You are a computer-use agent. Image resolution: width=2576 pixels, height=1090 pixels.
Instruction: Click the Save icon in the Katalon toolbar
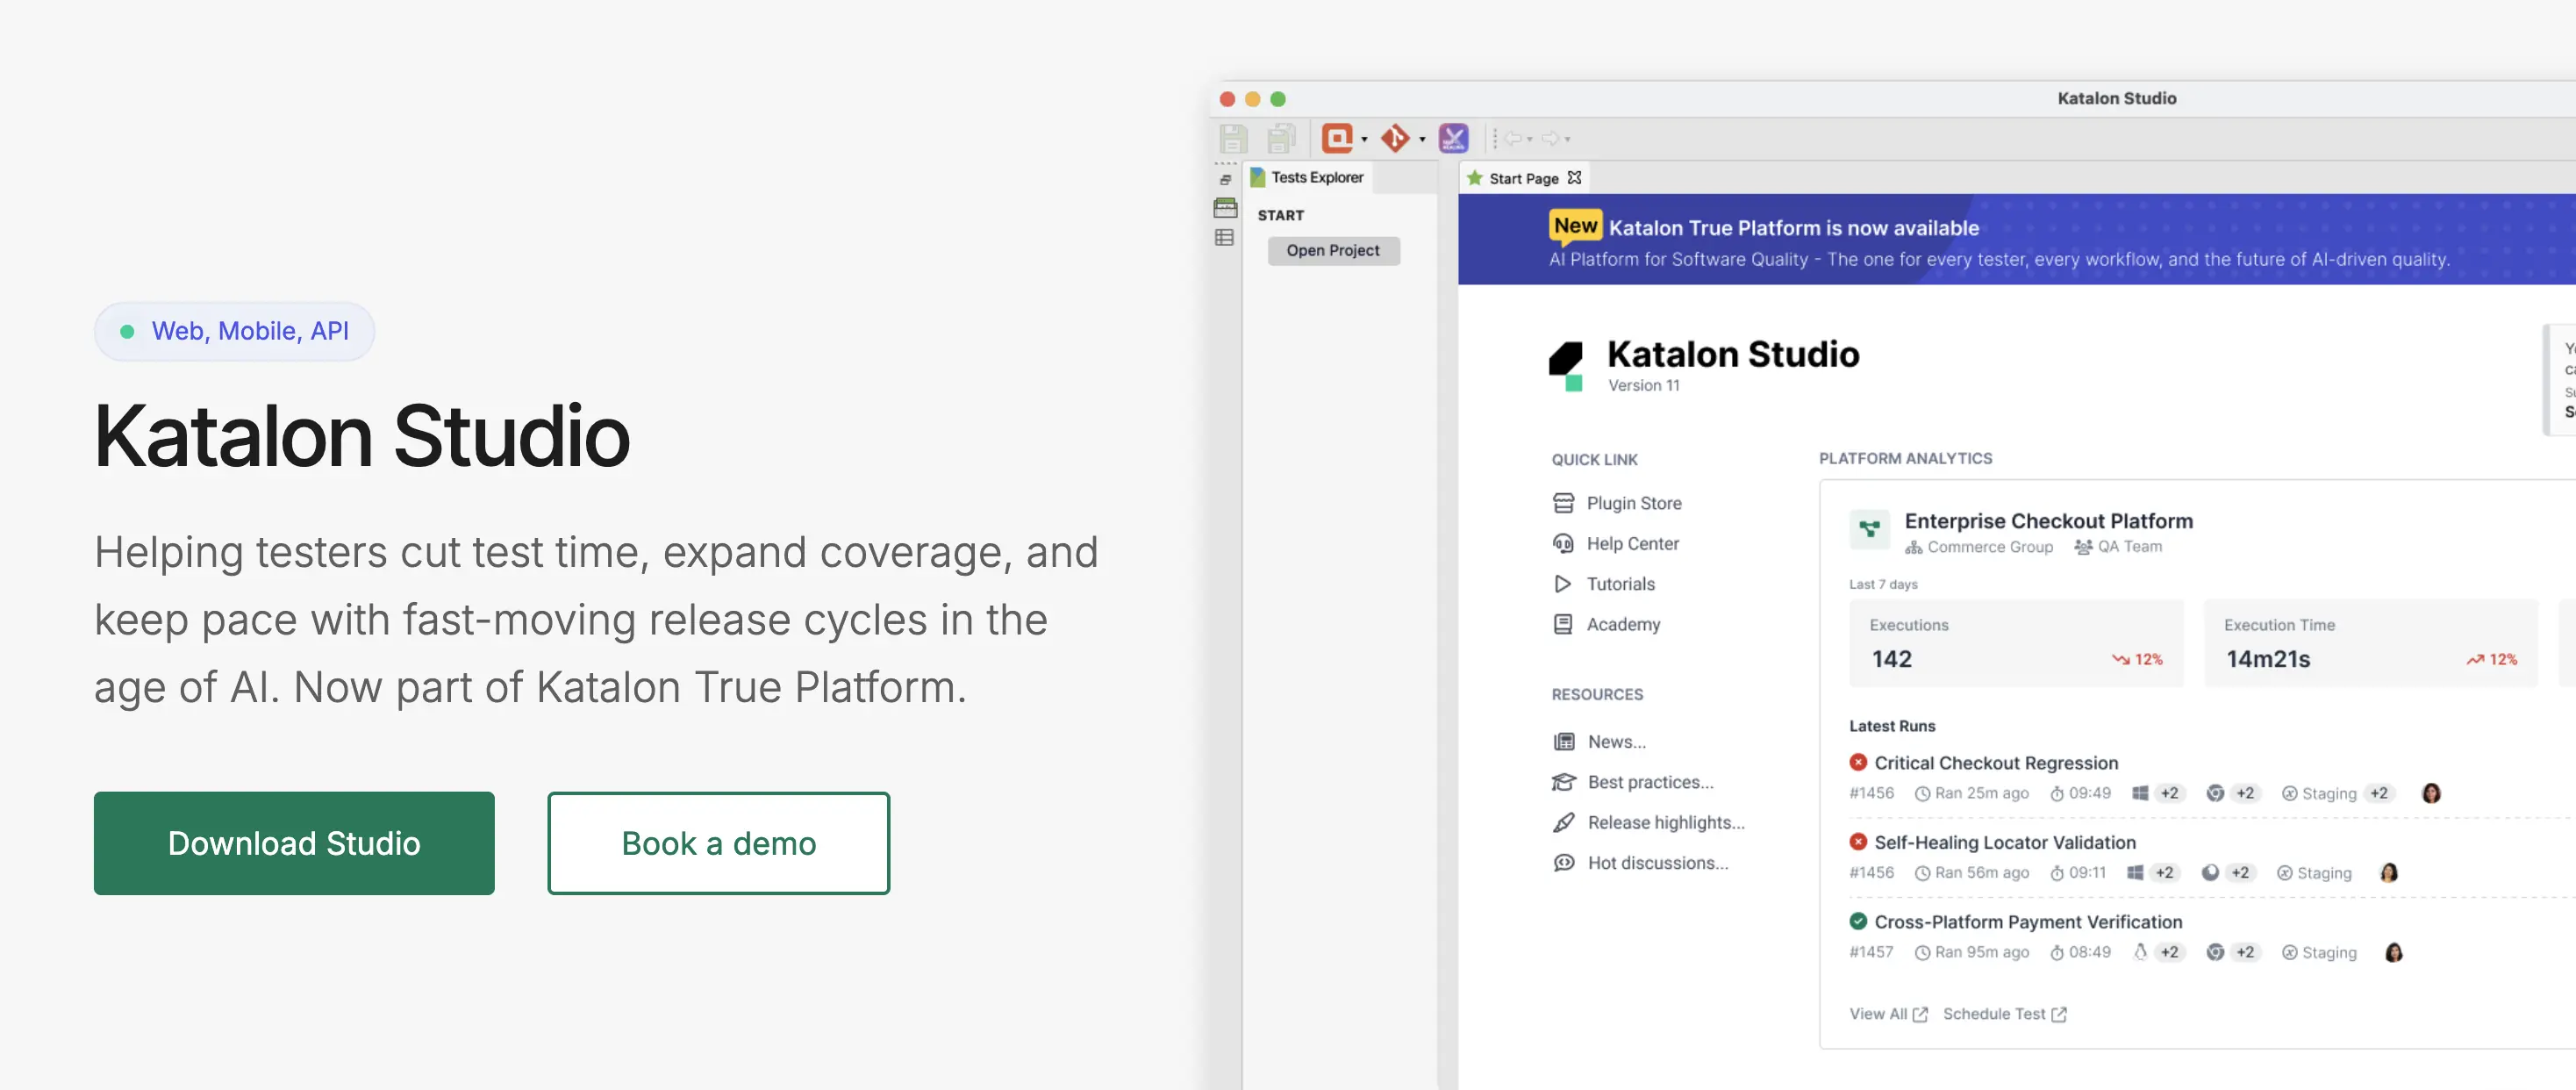tap(1234, 138)
